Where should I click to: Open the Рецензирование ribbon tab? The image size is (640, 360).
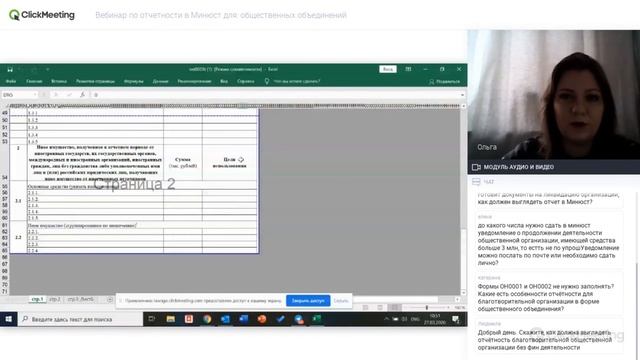[194, 81]
